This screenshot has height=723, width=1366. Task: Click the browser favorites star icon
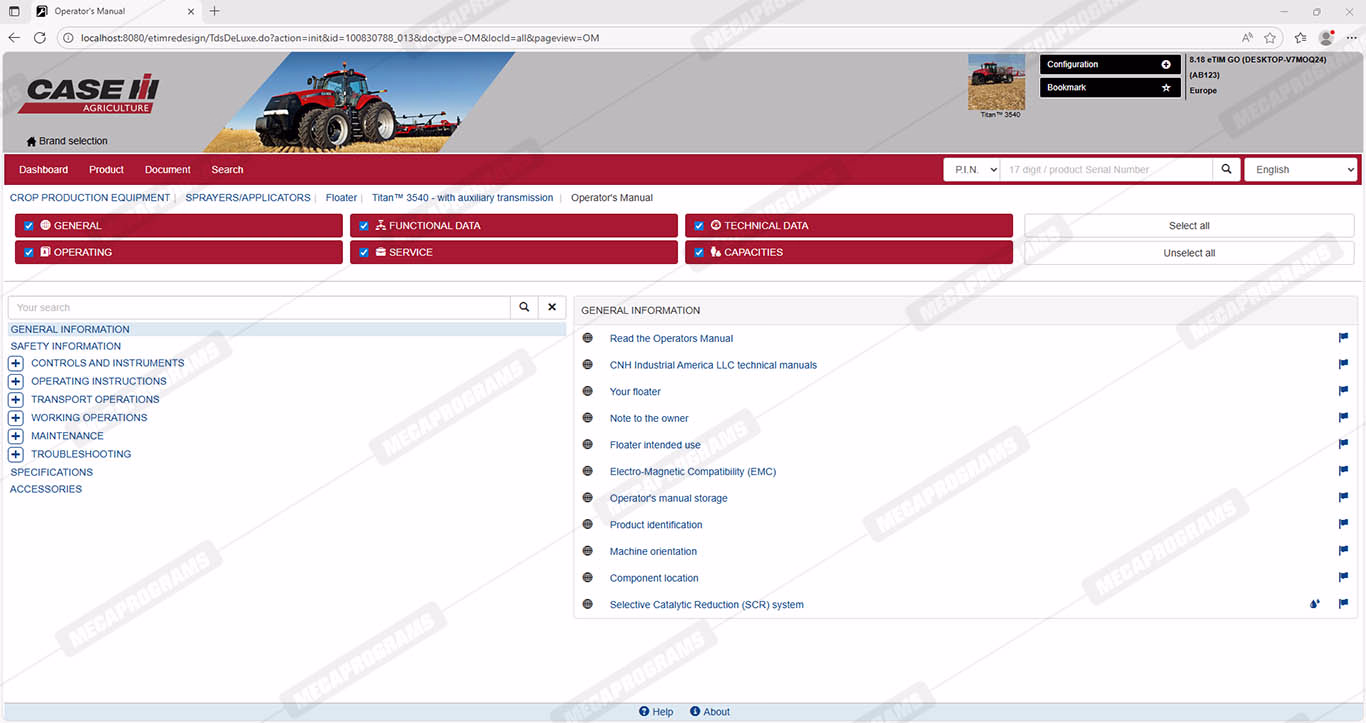click(x=1270, y=38)
